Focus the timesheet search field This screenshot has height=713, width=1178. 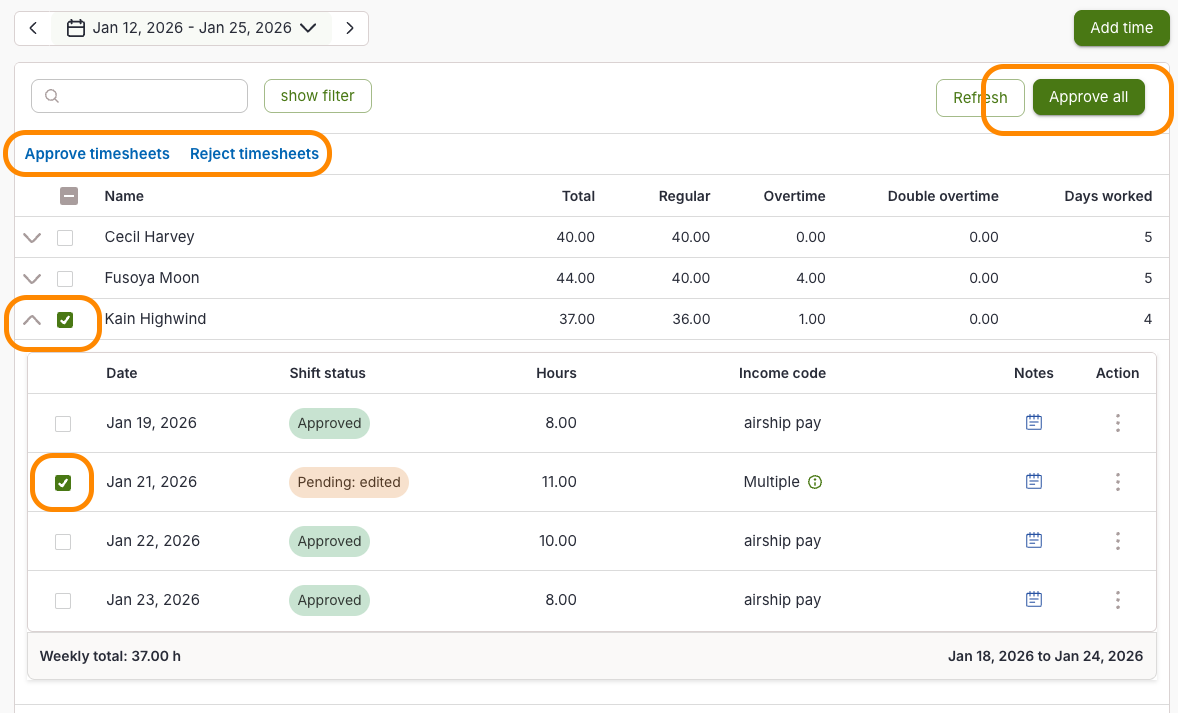(x=140, y=96)
